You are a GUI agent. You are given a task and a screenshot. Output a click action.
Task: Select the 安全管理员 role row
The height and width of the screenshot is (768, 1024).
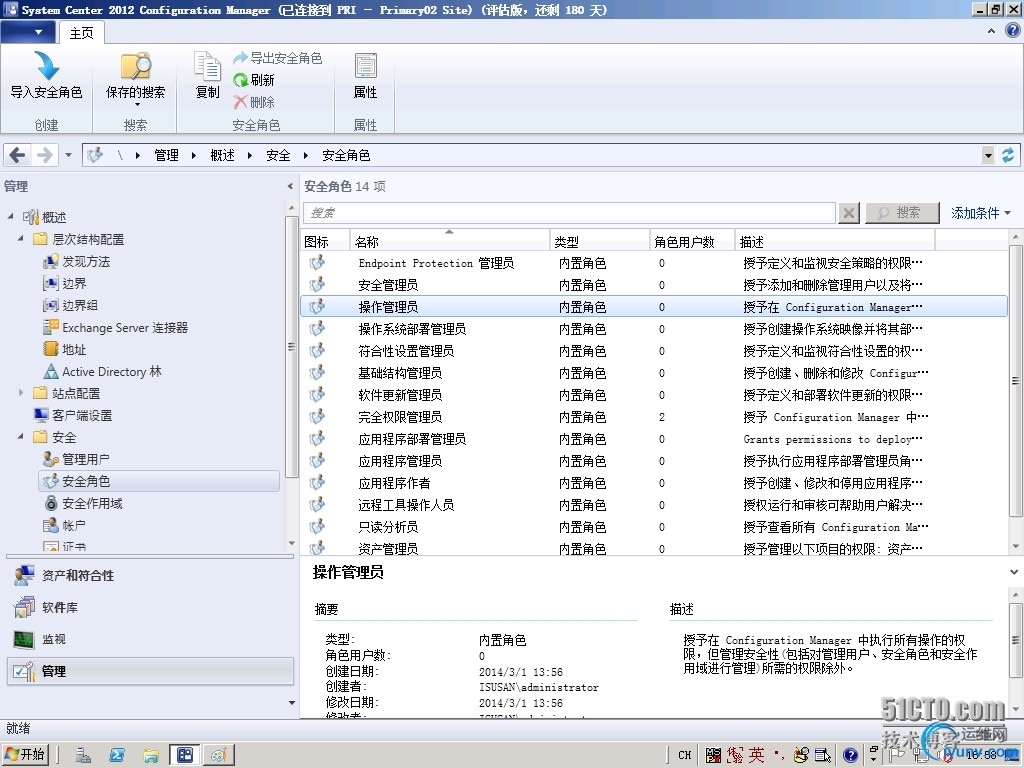(654, 285)
